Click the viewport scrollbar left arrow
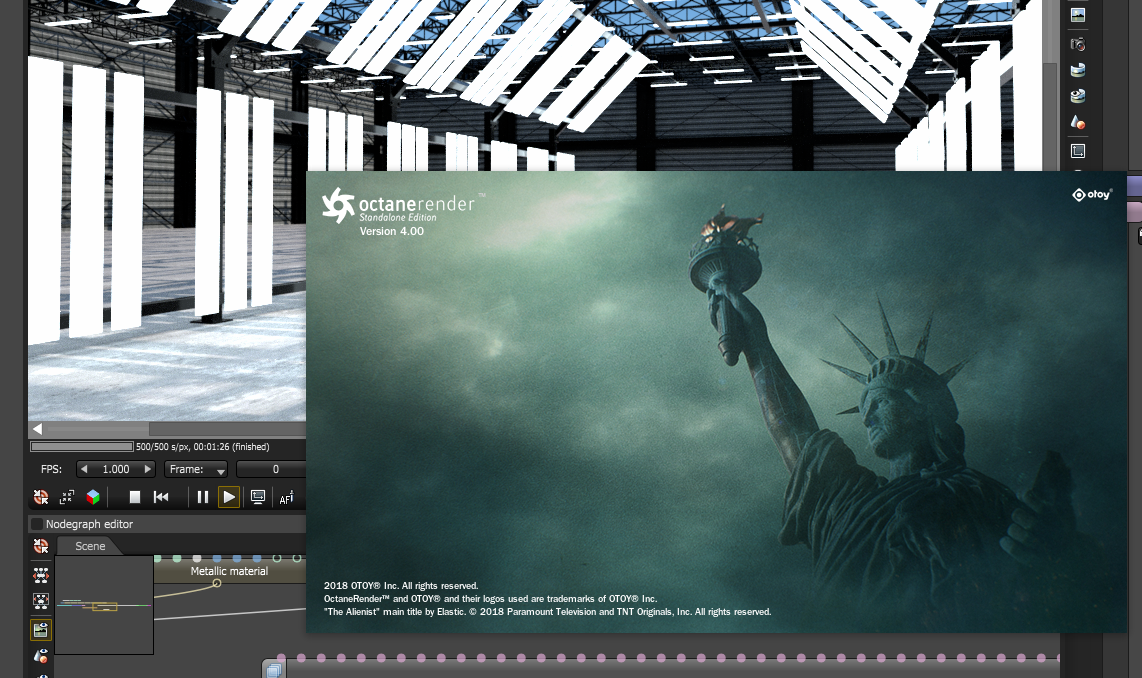1142x678 pixels. pos(37,429)
